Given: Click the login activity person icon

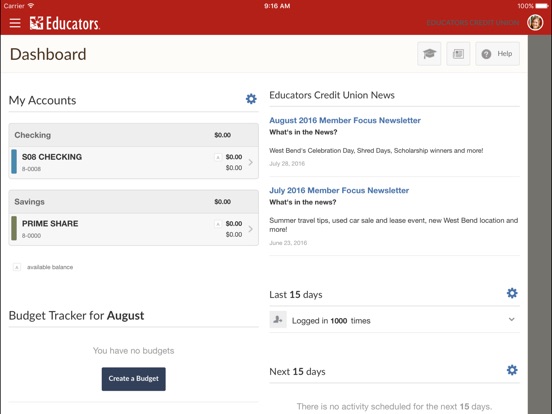Looking at the screenshot, I should pos(278,320).
